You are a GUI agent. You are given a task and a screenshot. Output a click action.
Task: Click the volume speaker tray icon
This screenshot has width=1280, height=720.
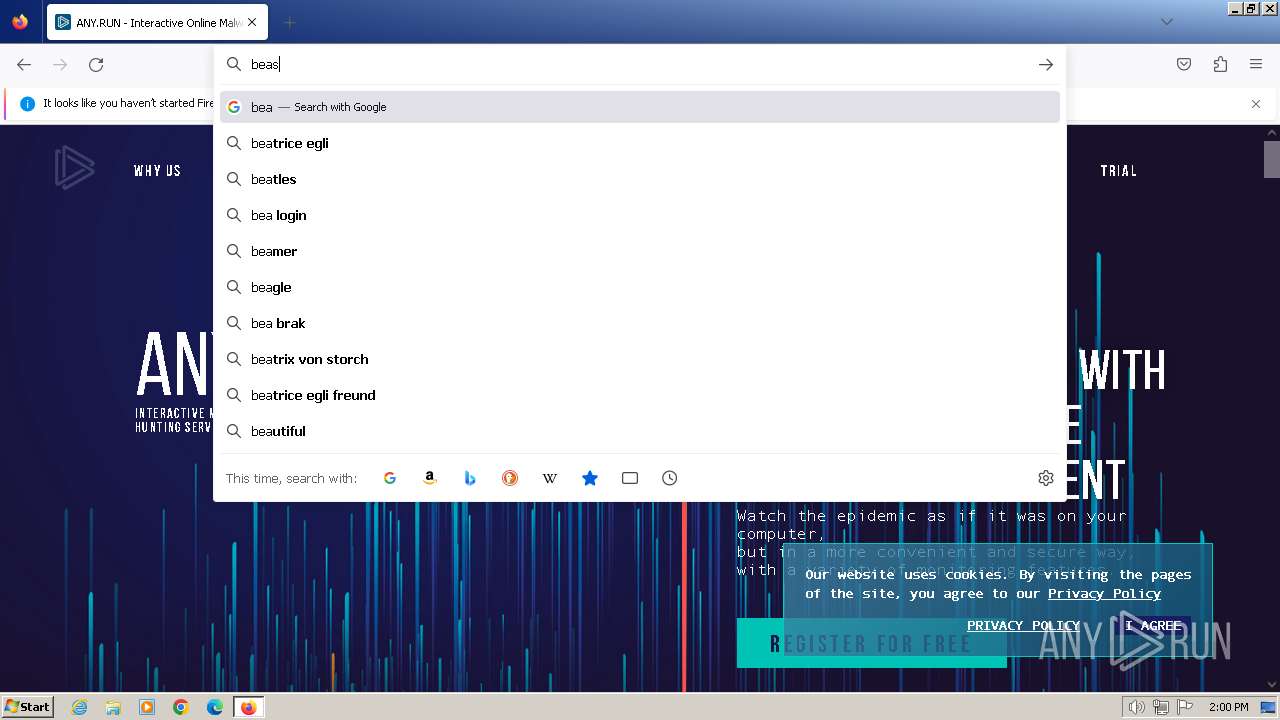pyautogui.click(x=1136, y=707)
